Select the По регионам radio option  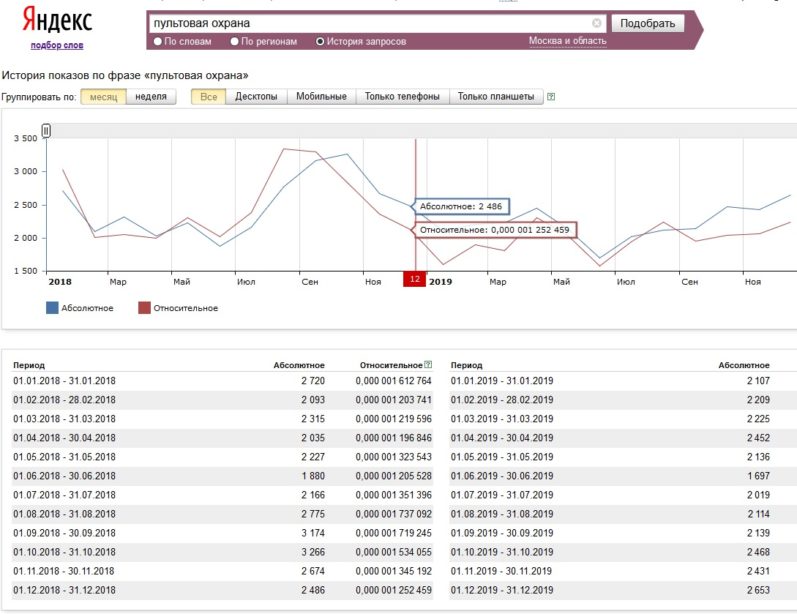234,42
